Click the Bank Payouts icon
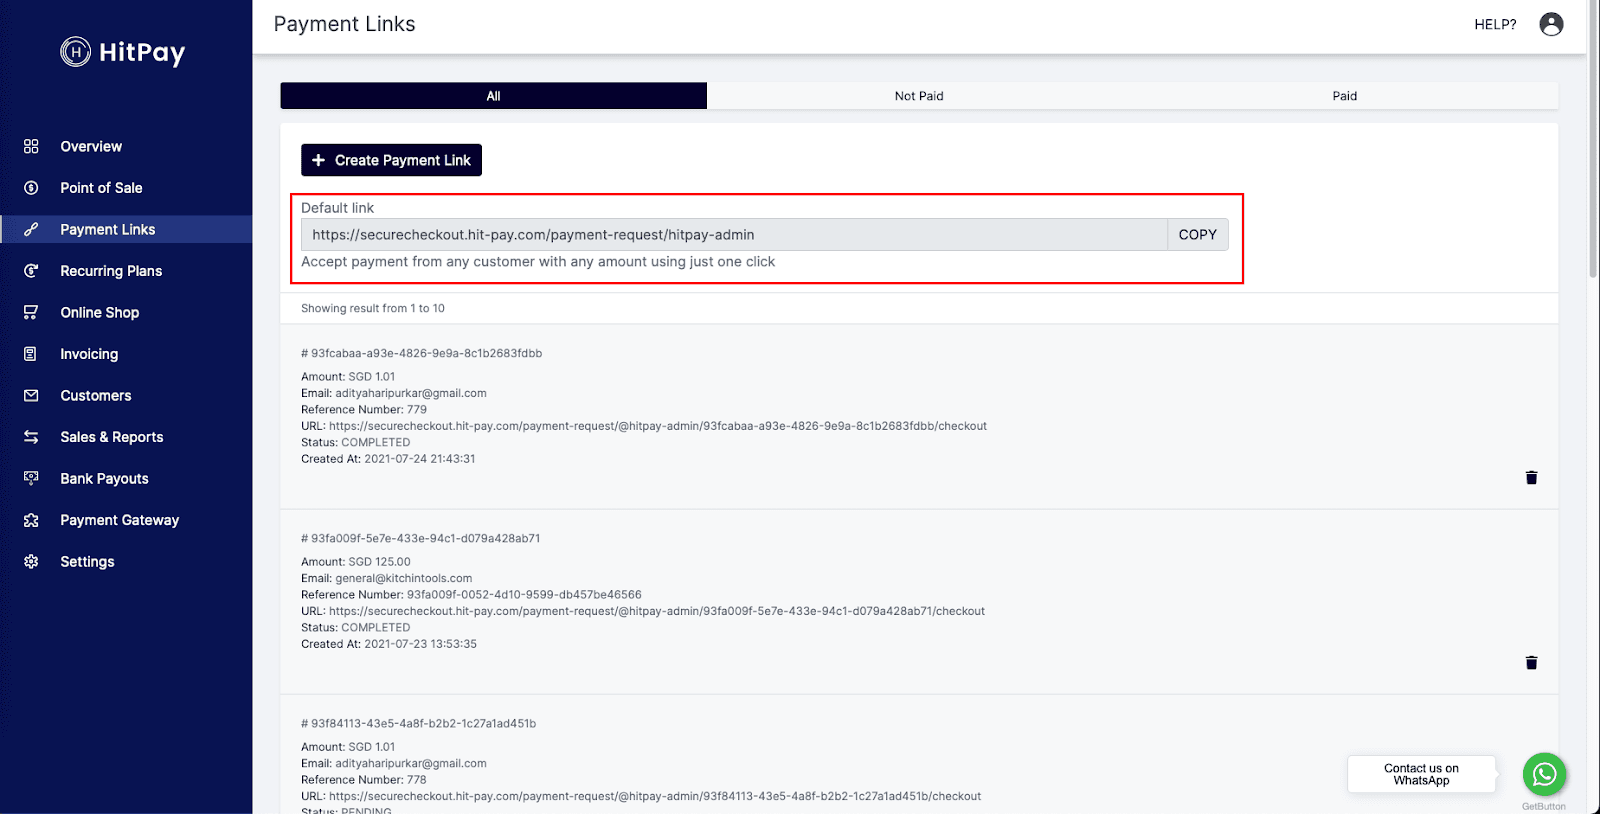The image size is (1600, 814). tap(31, 478)
